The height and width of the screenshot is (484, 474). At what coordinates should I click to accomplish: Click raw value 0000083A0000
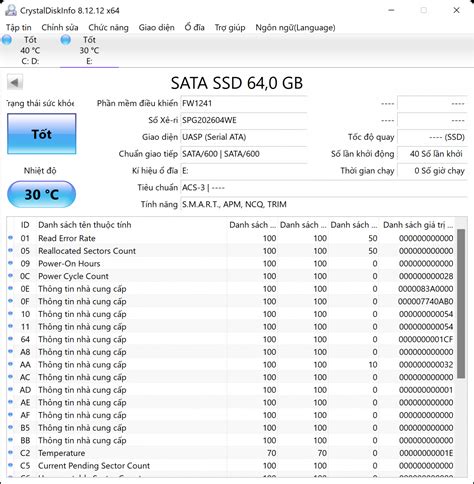[x=426, y=289]
